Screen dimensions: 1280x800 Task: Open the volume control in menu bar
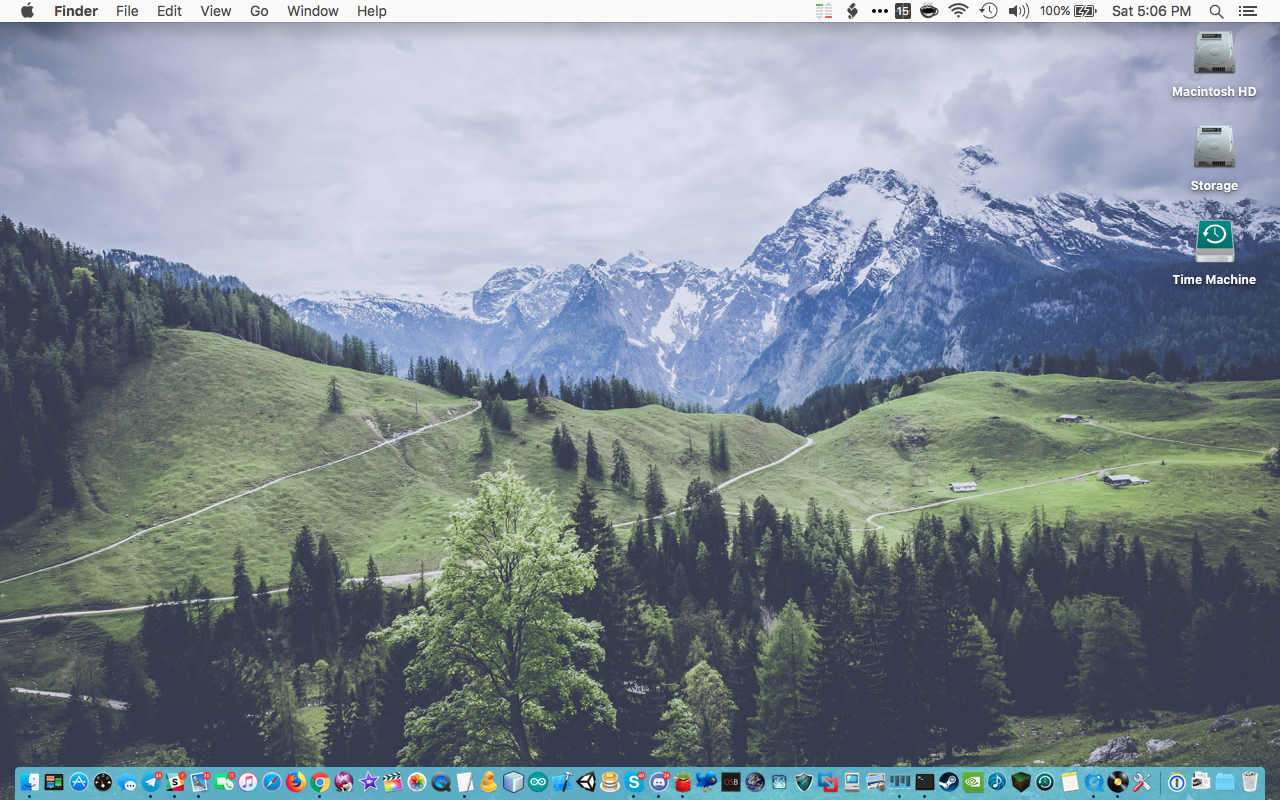tap(1018, 11)
